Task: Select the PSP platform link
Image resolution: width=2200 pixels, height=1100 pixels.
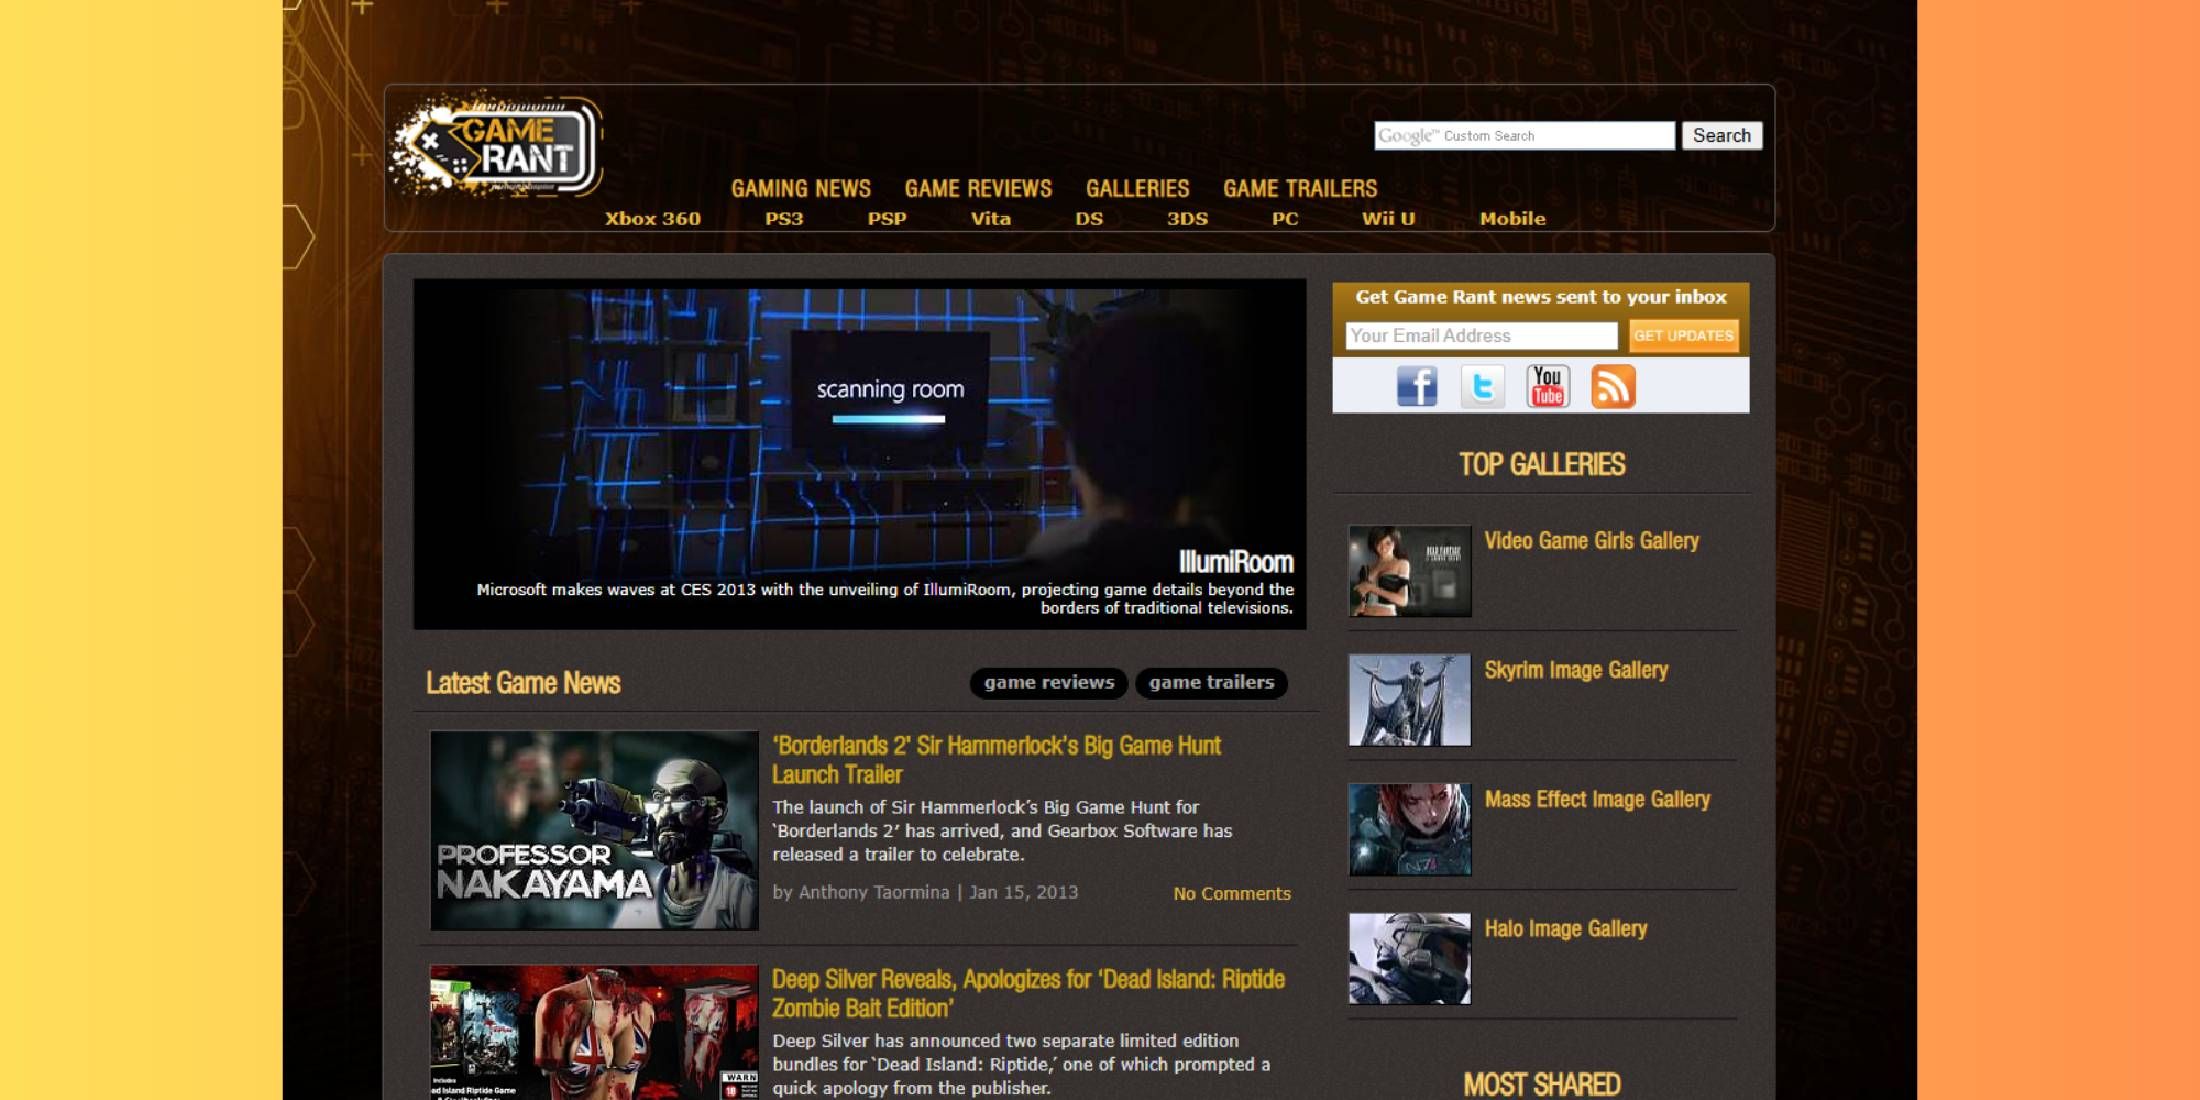Action: tap(887, 219)
